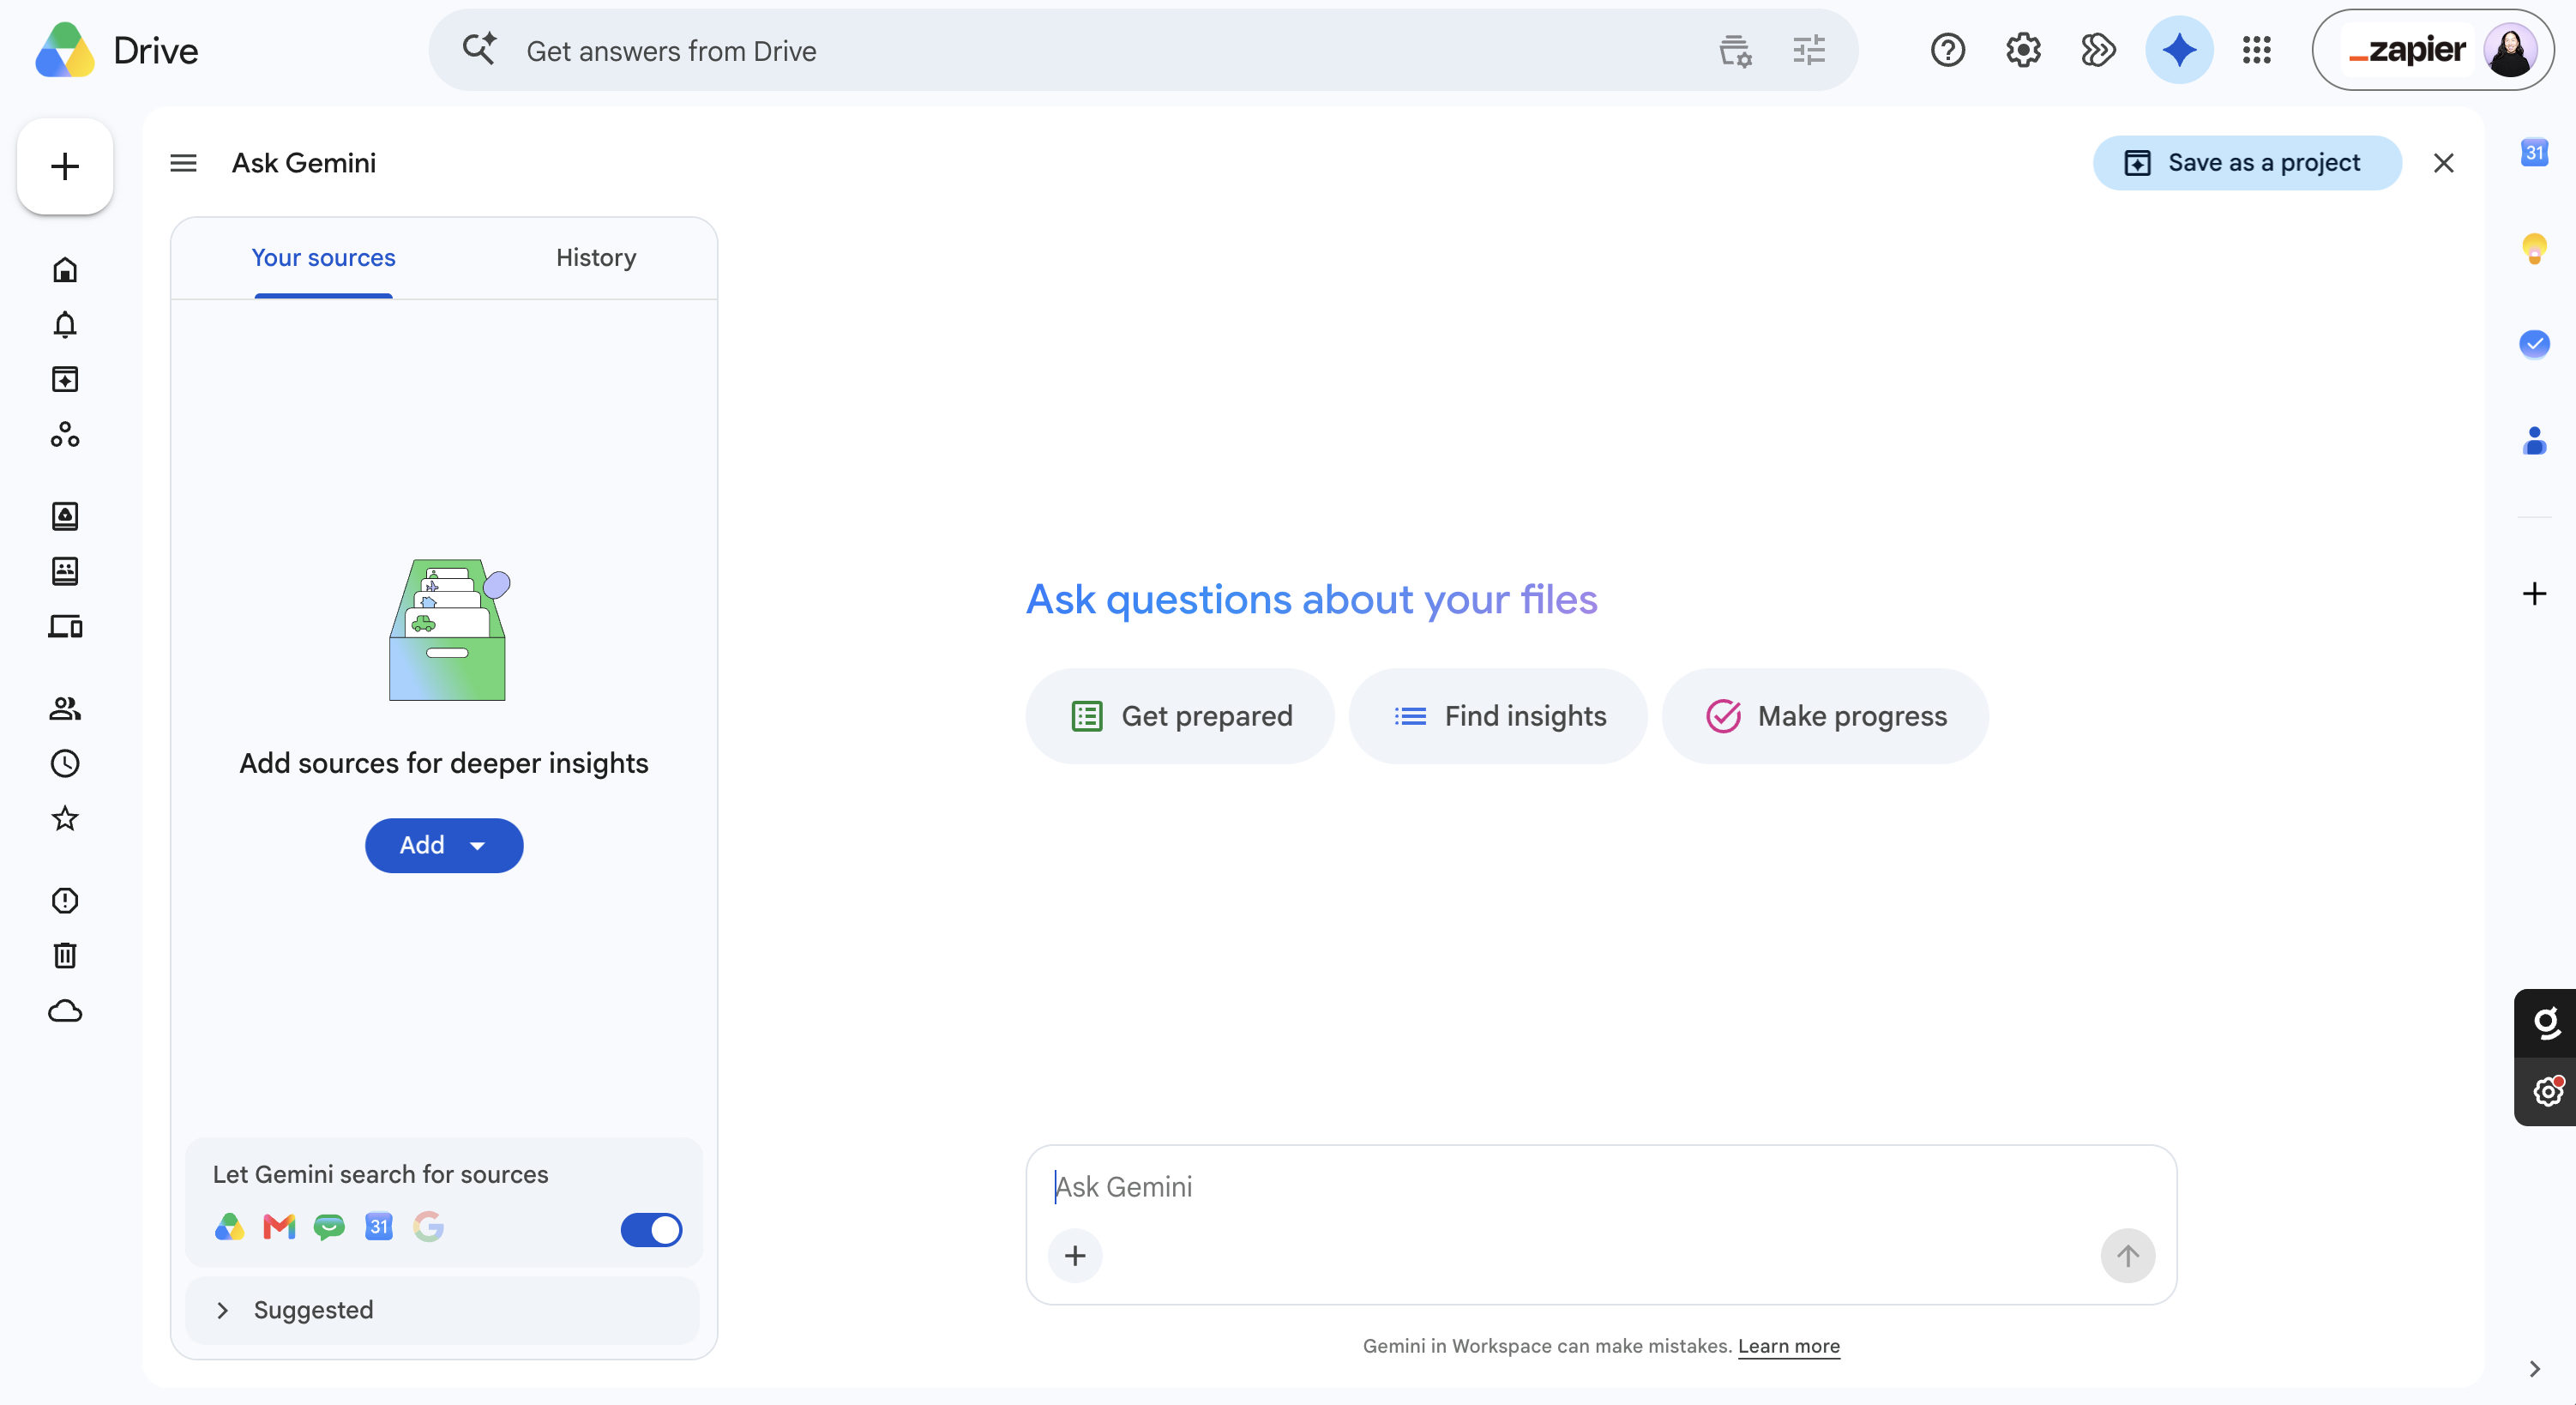Image resolution: width=2576 pixels, height=1405 pixels.
Task: Open Recent clock icon
Action: click(65, 764)
